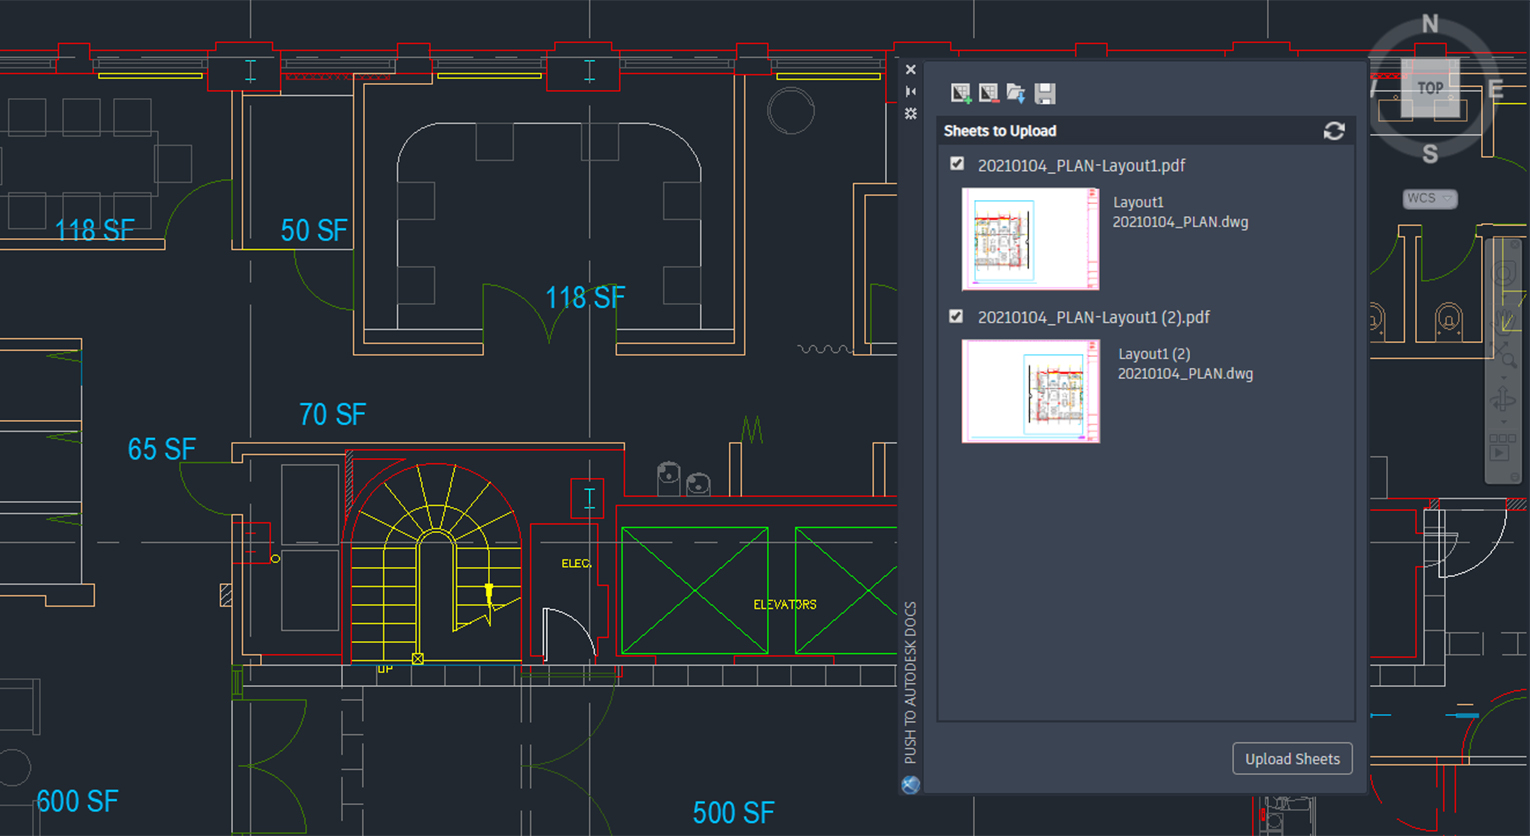
Task: Toggle palette auto-hide arrow icon
Action: pyautogui.click(x=911, y=92)
